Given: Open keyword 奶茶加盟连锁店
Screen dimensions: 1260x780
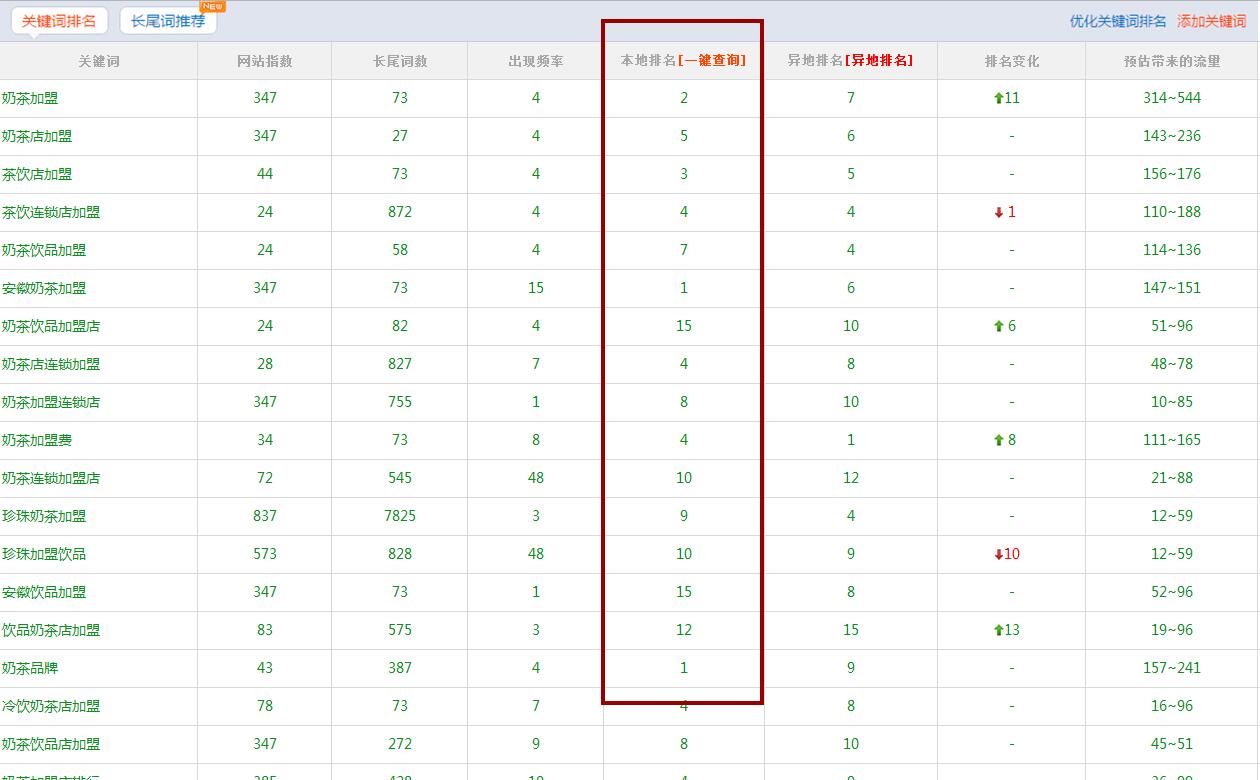Looking at the screenshot, I should tap(51, 402).
